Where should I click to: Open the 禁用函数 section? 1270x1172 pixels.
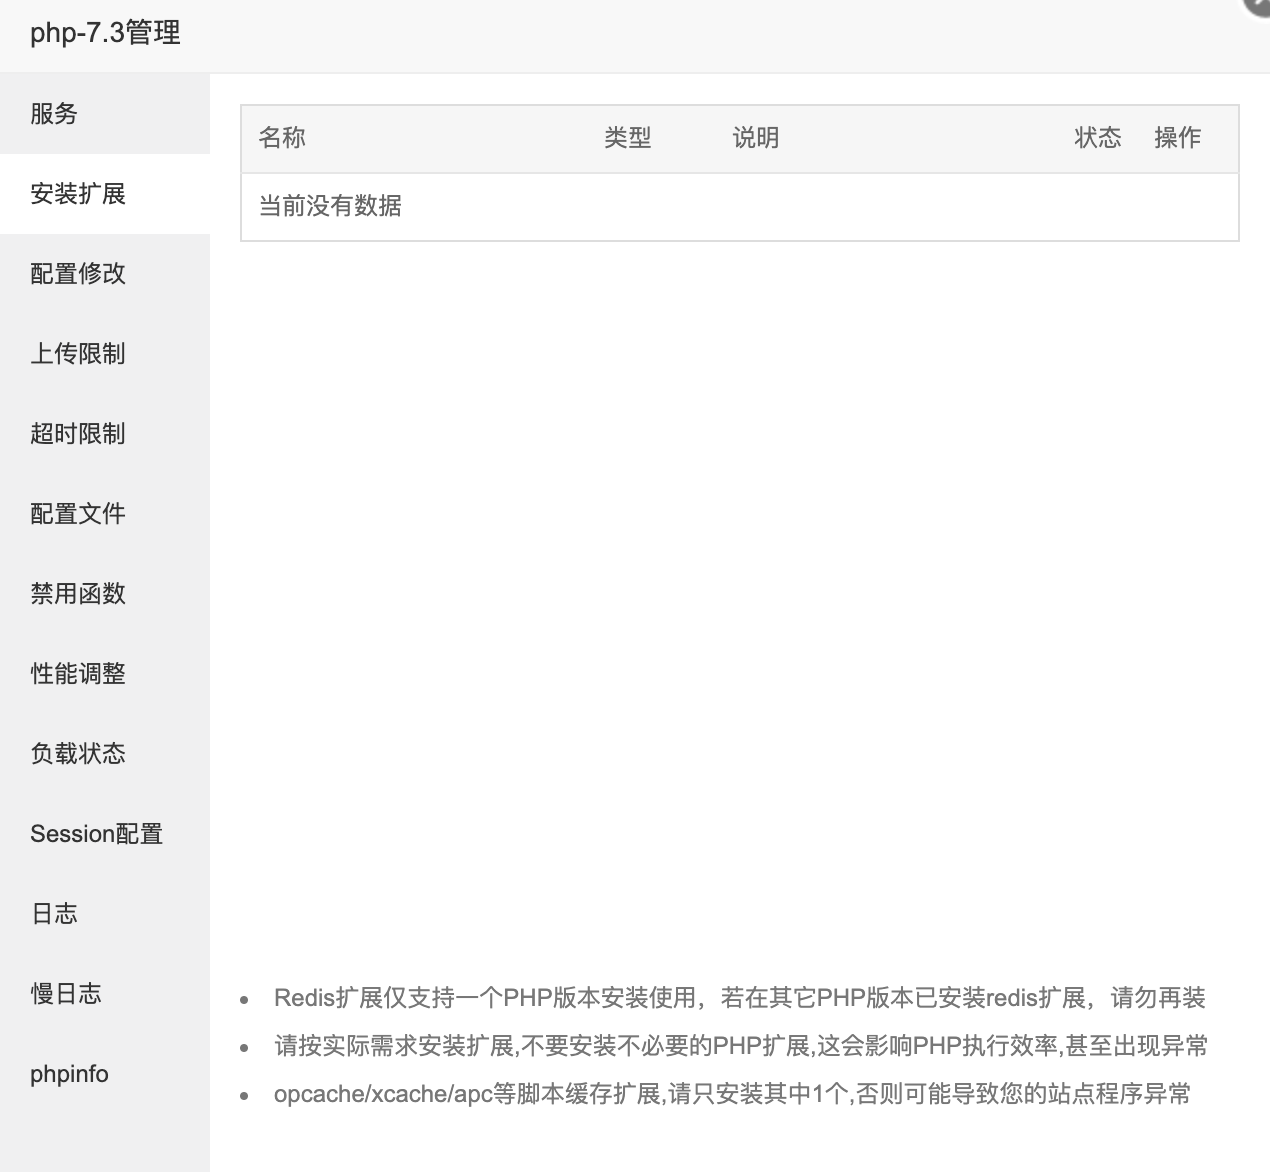(105, 594)
